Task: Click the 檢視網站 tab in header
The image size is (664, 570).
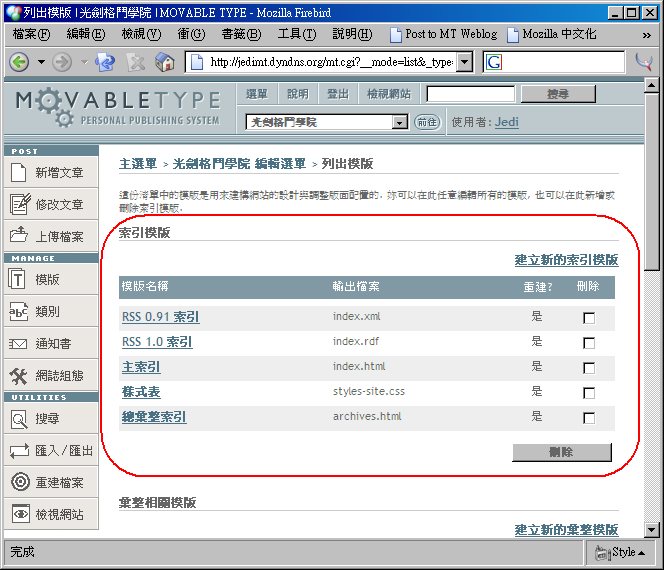Action: click(x=389, y=94)
